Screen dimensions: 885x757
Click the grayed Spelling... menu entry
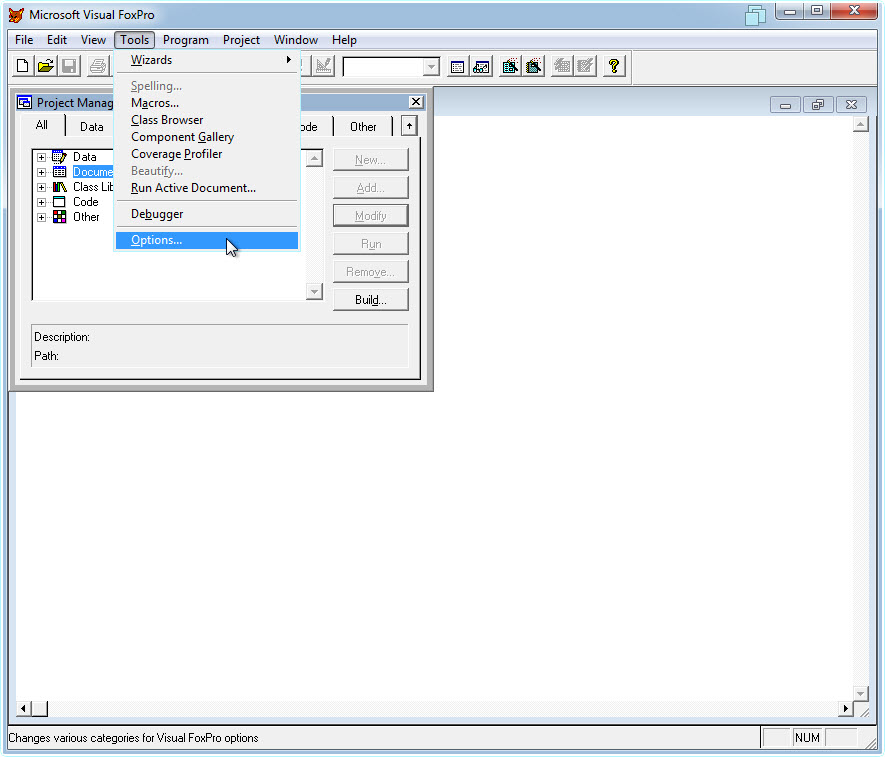[x=207, y=86]
